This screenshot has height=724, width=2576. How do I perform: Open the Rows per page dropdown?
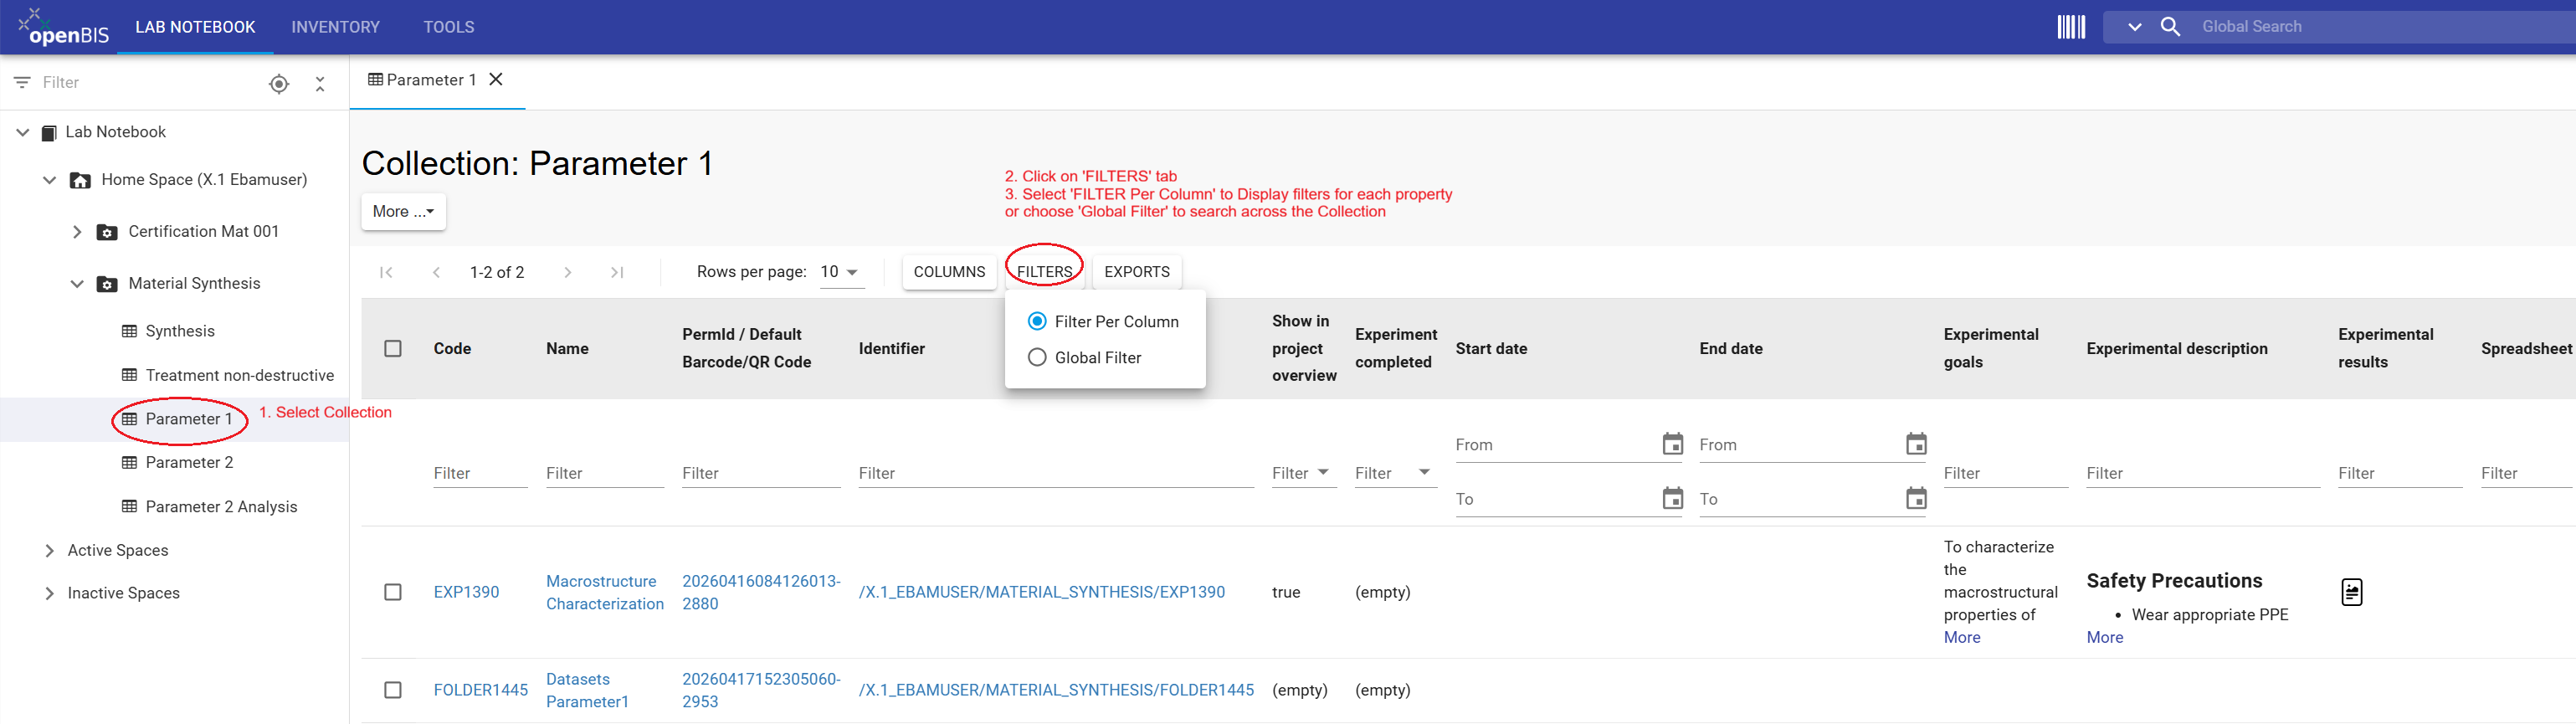pos(841,272)
